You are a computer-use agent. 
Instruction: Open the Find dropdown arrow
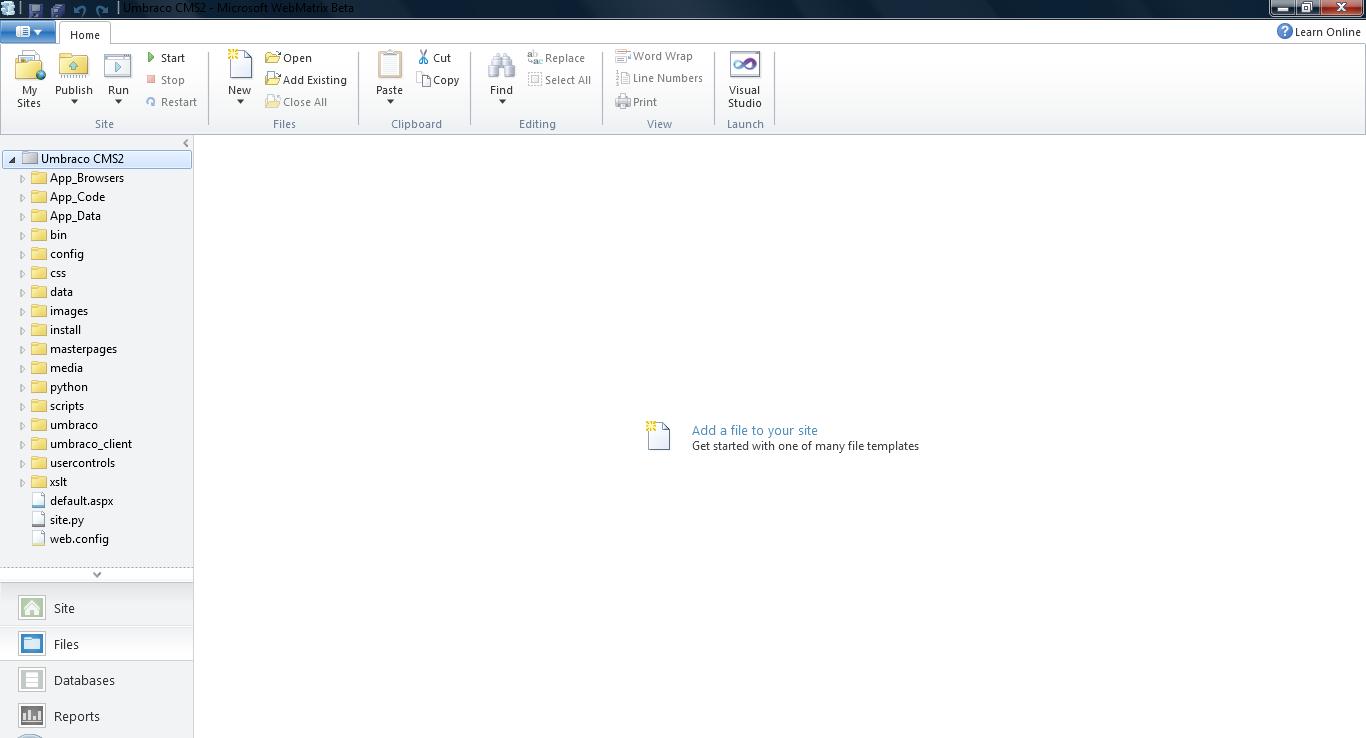tap(502, 102)
